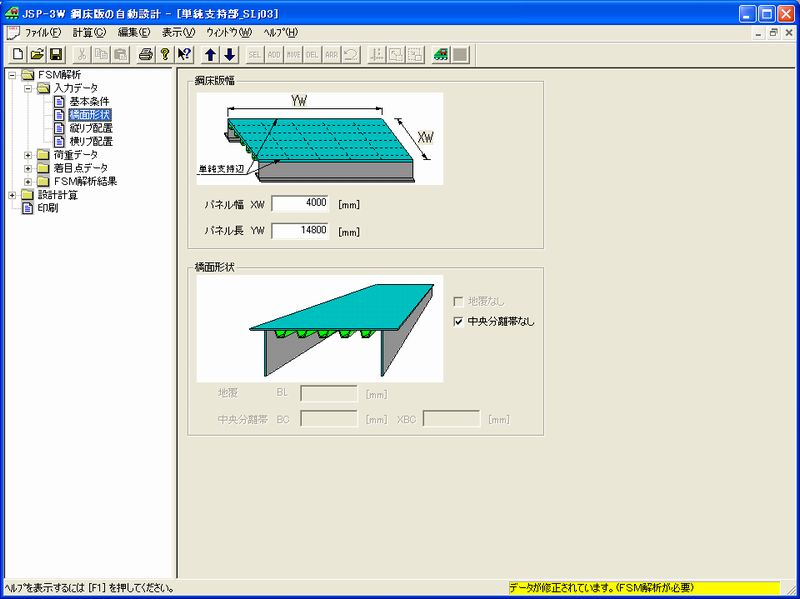Toggle the 中央分離帯なし checkbox
This screenshot has height=599, width=800.
[x=459, y=322]
